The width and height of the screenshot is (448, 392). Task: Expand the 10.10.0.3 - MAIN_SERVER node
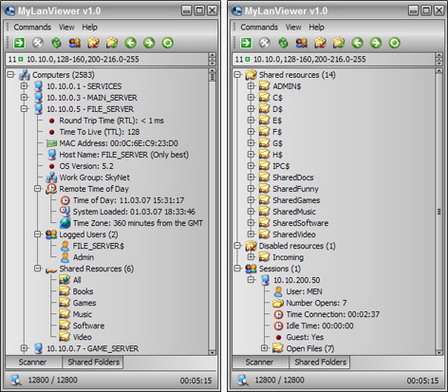click(24, 97)
